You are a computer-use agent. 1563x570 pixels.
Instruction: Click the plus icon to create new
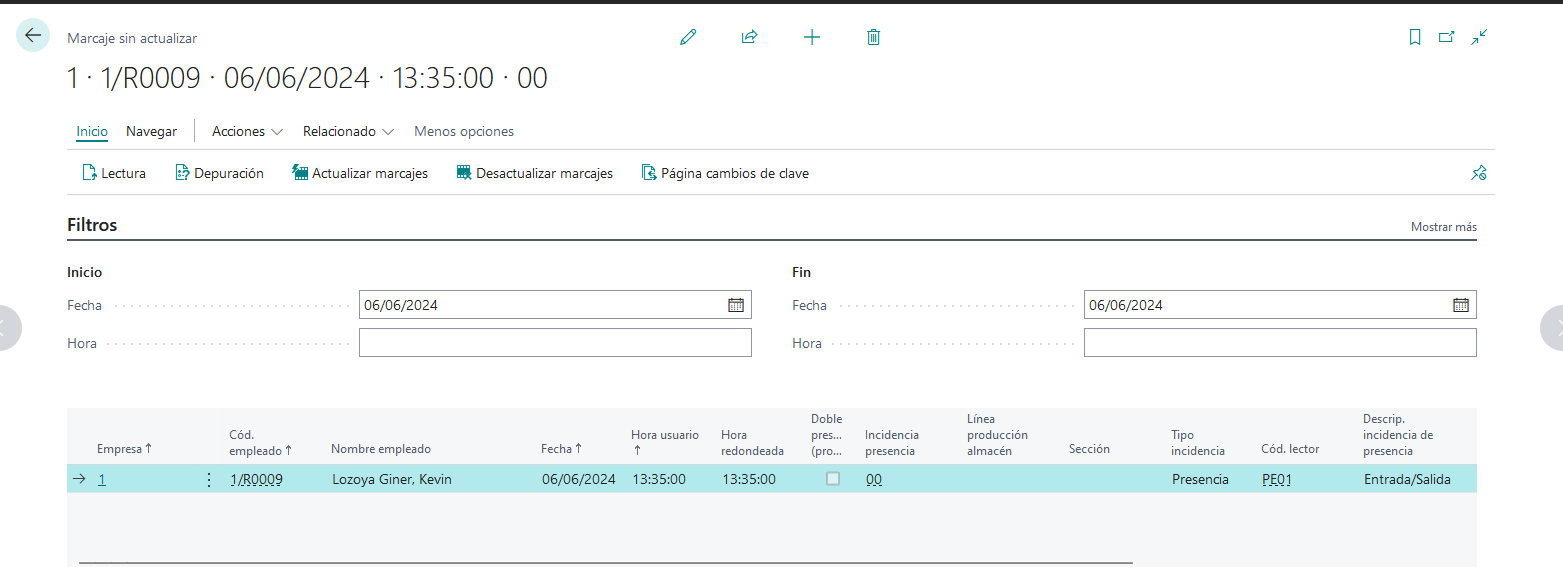(812, 37)
